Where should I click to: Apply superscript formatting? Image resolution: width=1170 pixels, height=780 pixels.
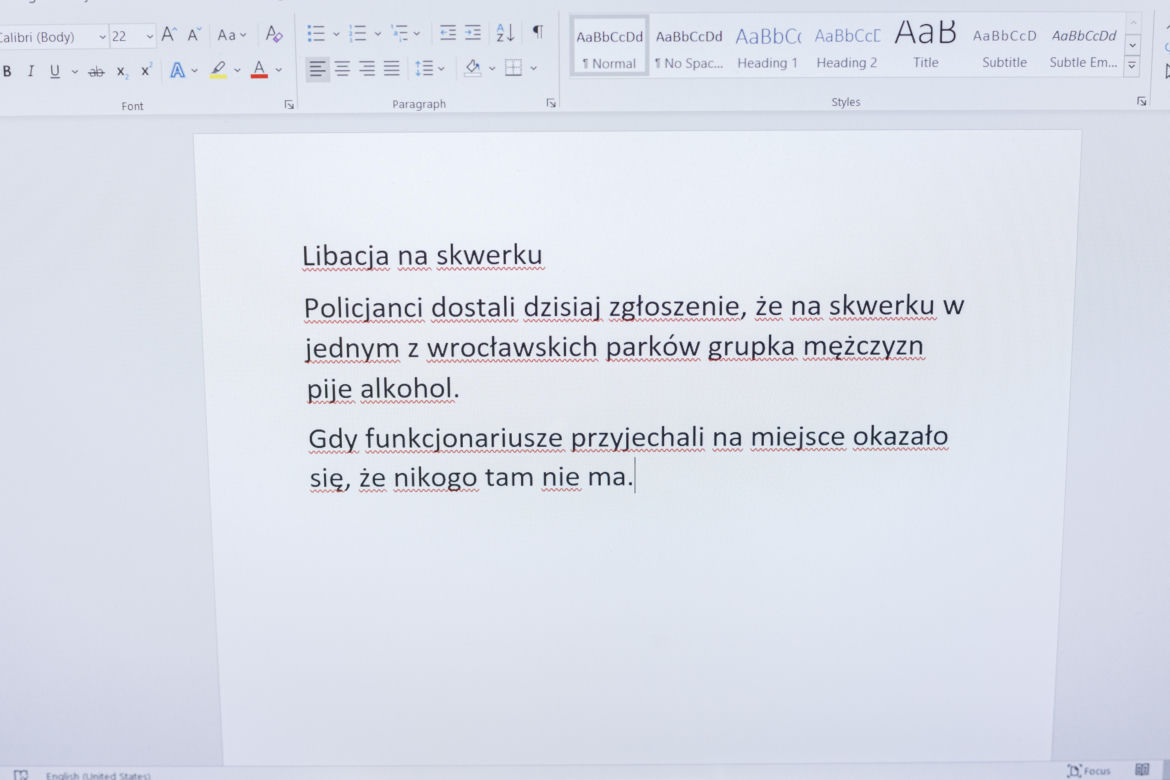[x=146, y=70]
